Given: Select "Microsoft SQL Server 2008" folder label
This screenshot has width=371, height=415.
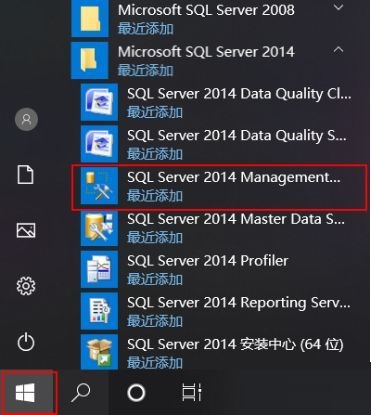Looking at the screenshot, I should pyautogui.click(x=206, y=10).
